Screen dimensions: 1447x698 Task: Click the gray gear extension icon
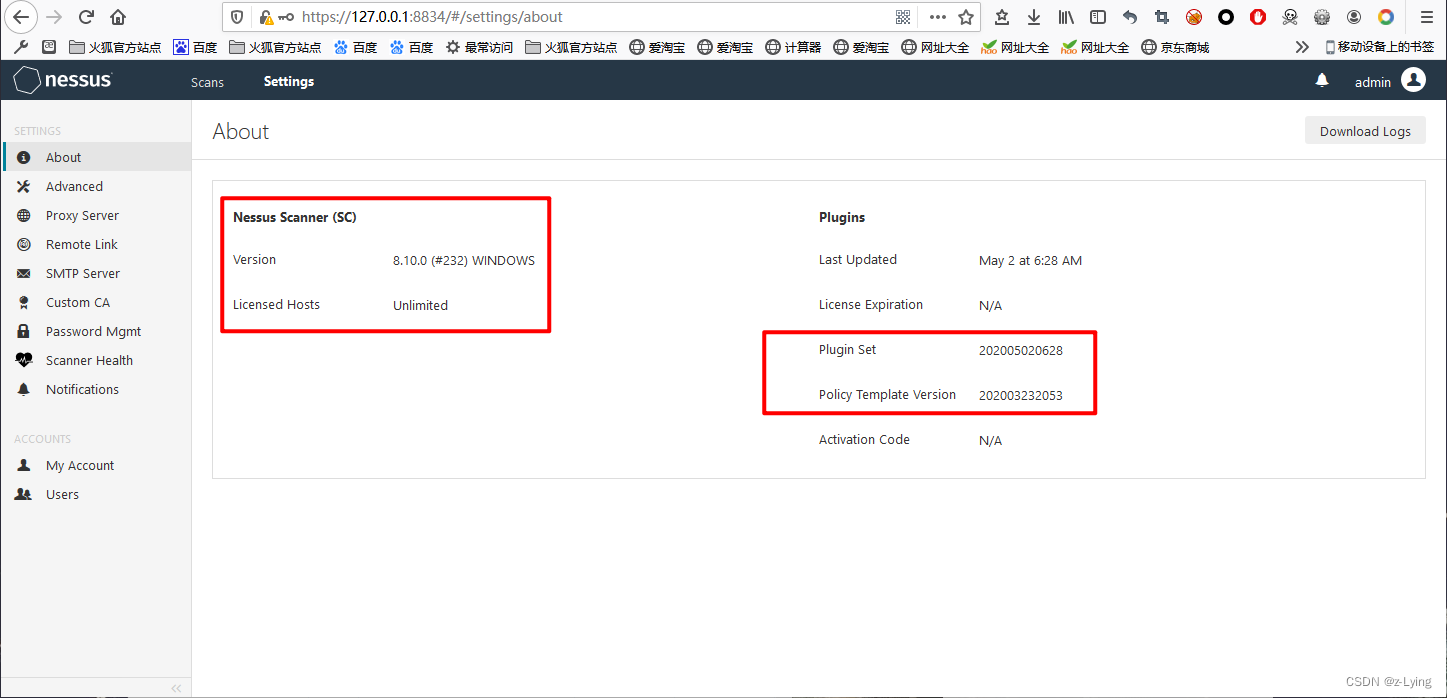[1322, 17]
